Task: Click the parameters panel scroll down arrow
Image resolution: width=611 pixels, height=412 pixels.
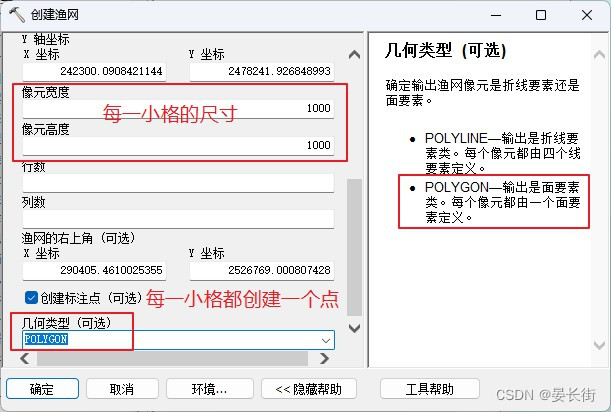Action: [354, 328]
